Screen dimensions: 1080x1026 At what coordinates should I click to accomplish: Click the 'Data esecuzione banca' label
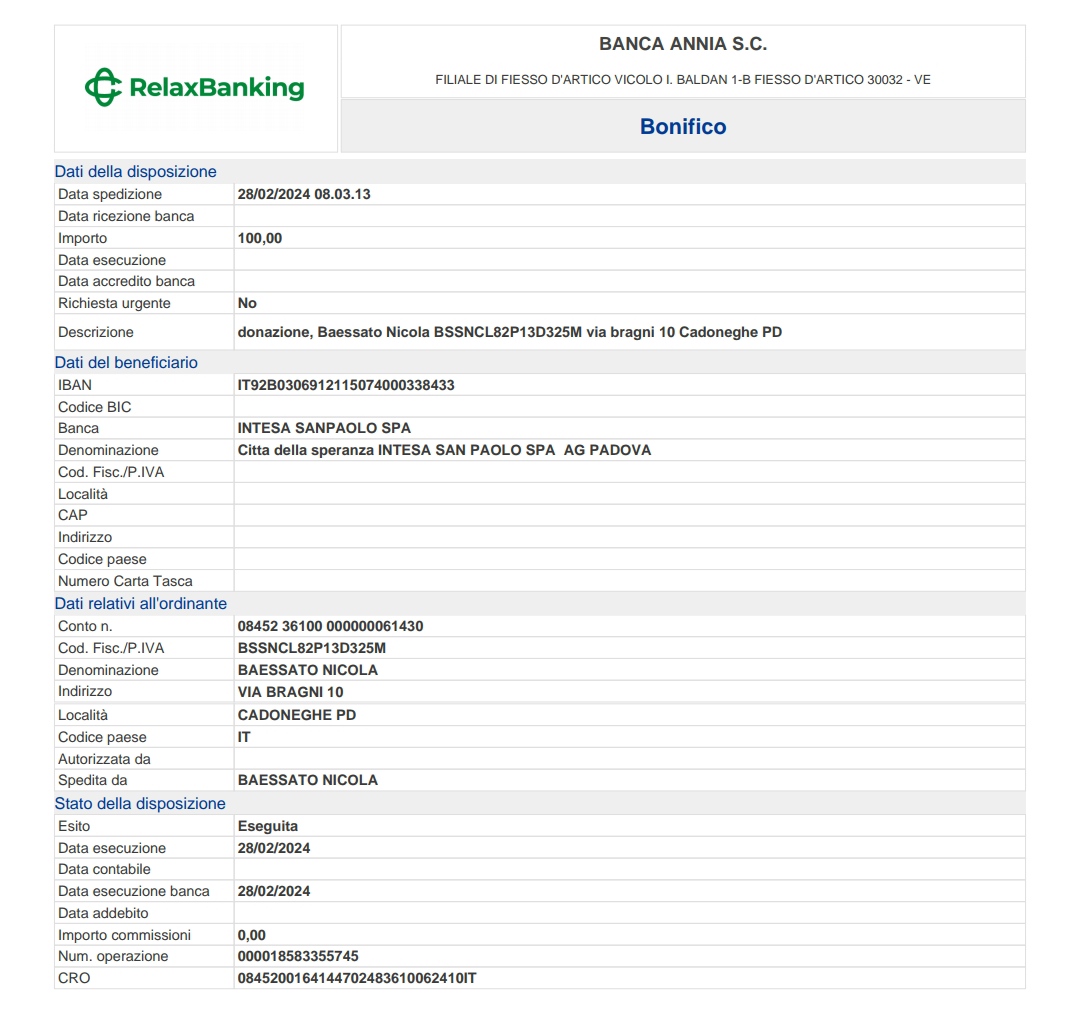(134, 891)
